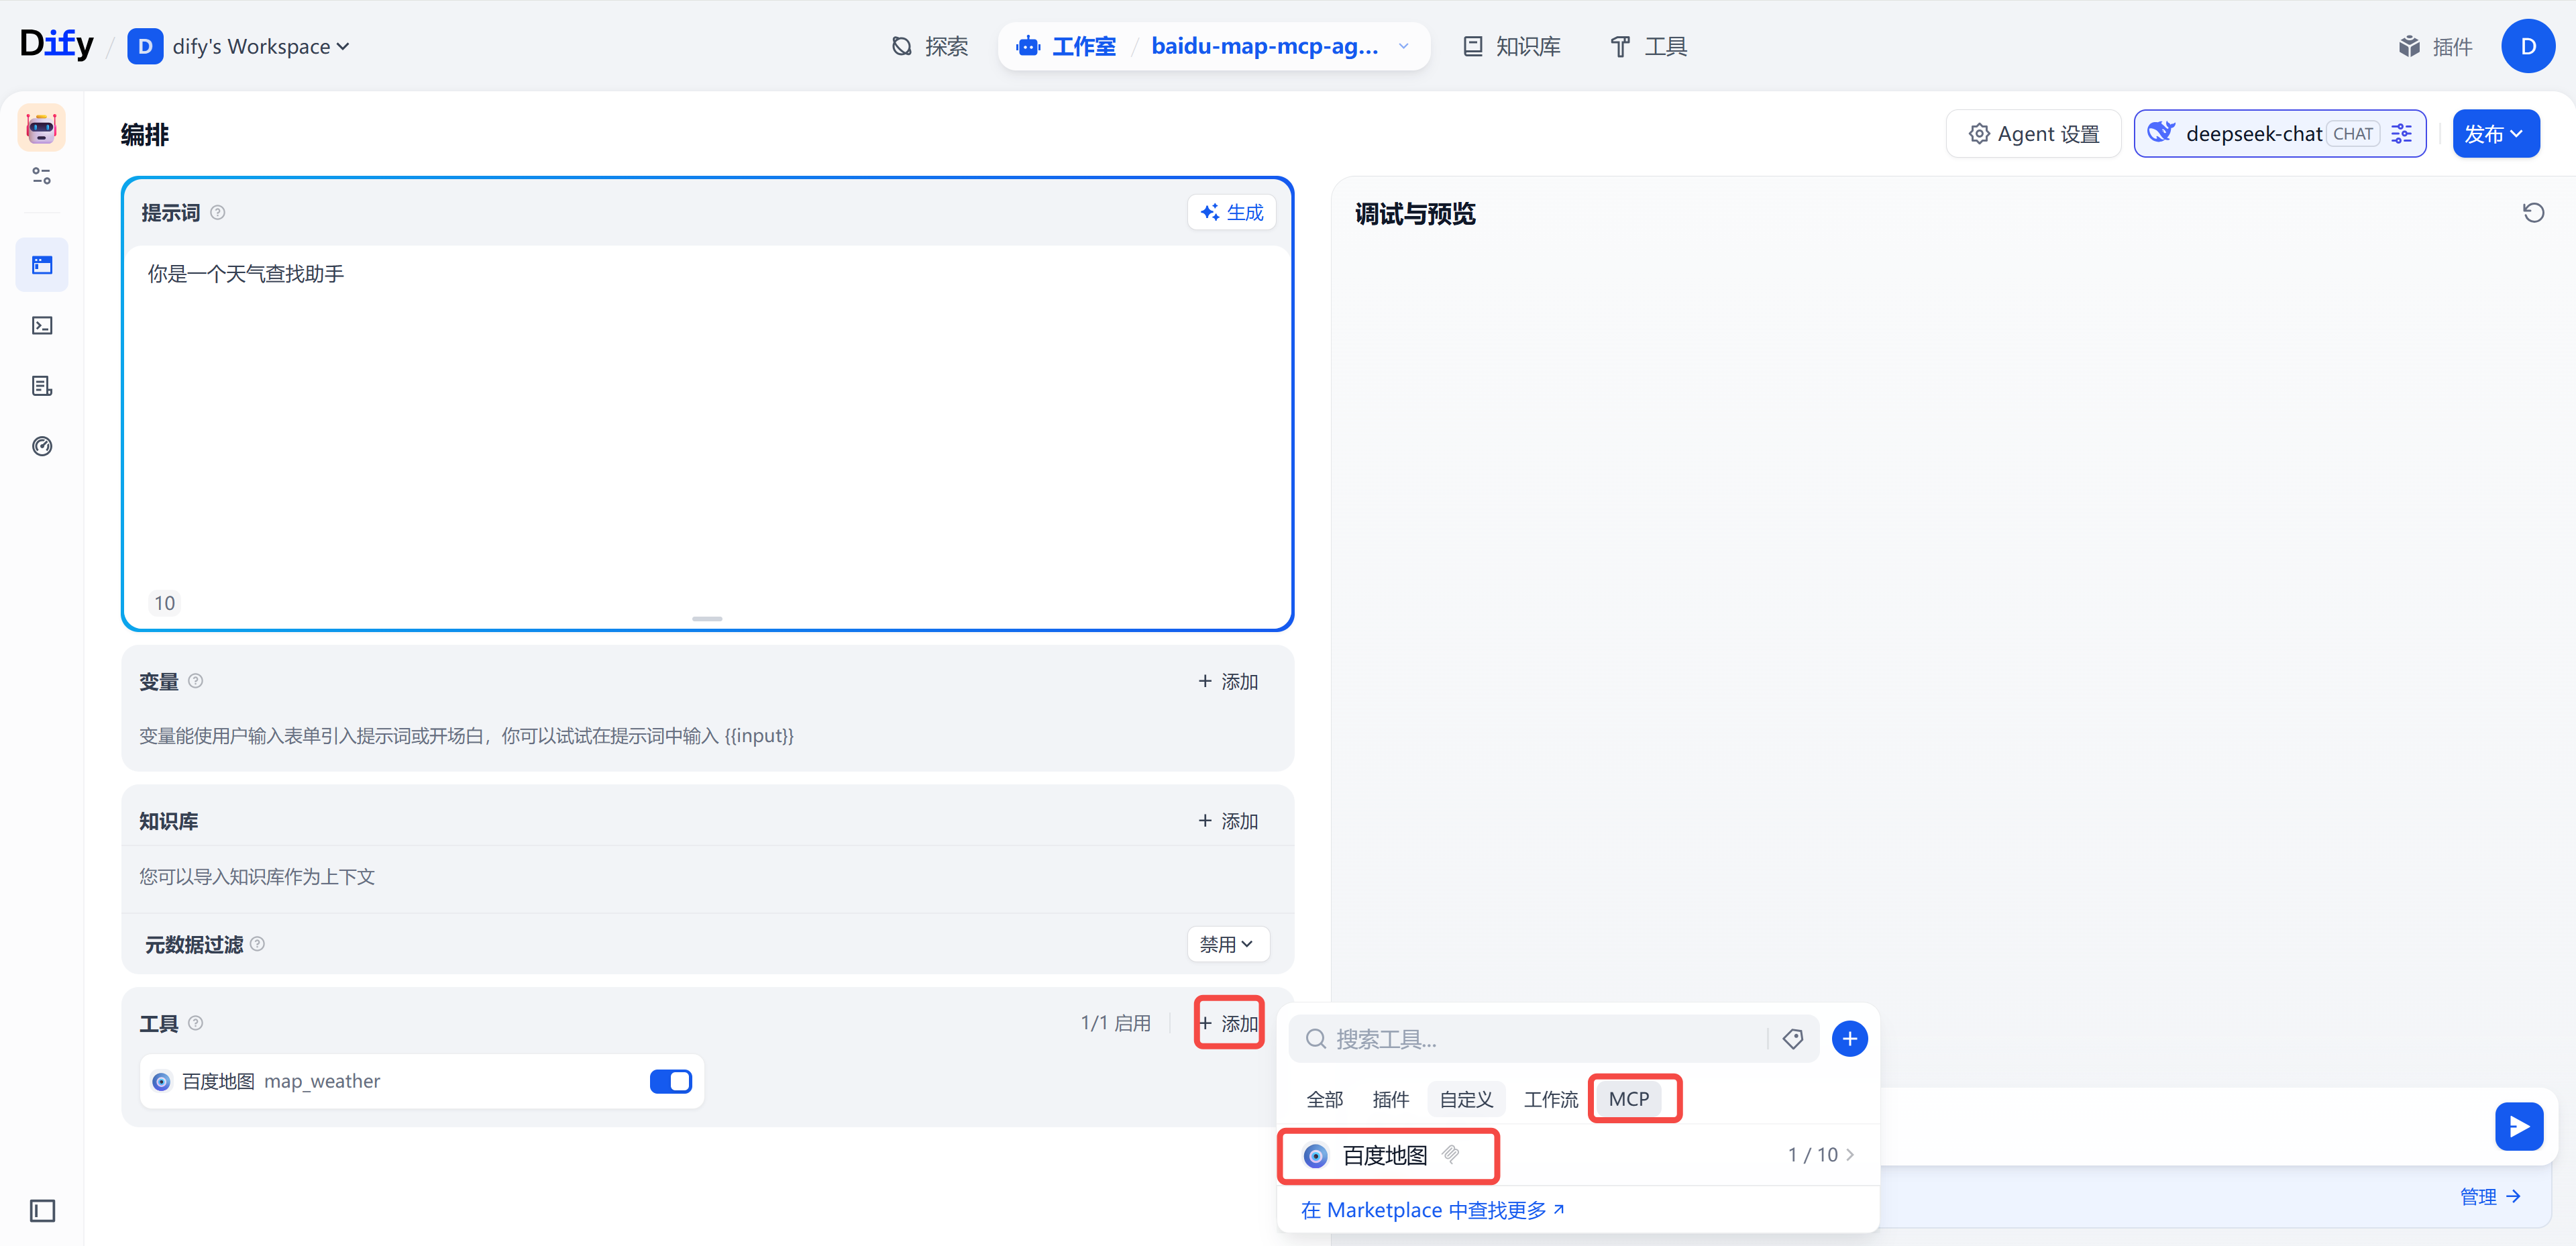Click the restart debug refresh icon
Viewport: 2576px width, 1246px height.
click(2533, 213)
